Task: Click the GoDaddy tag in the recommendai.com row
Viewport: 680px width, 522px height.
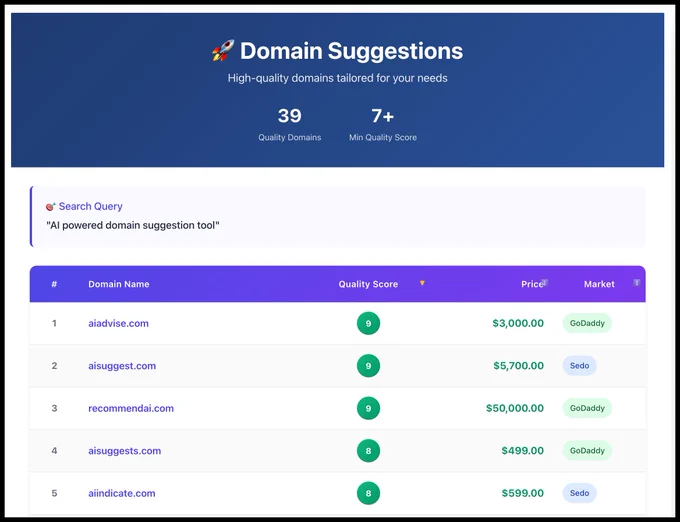Action: (587, 408)
